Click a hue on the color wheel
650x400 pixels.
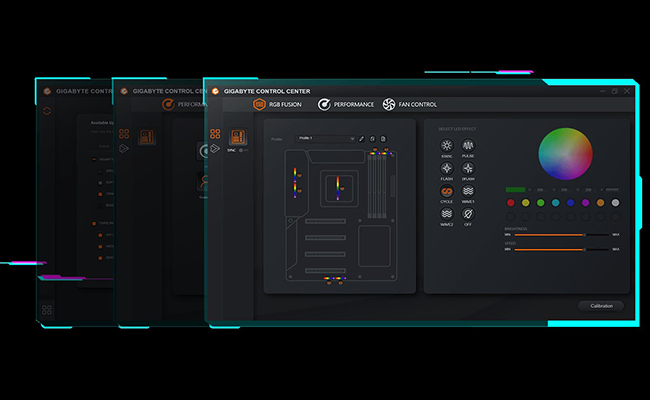click(565, 153)
